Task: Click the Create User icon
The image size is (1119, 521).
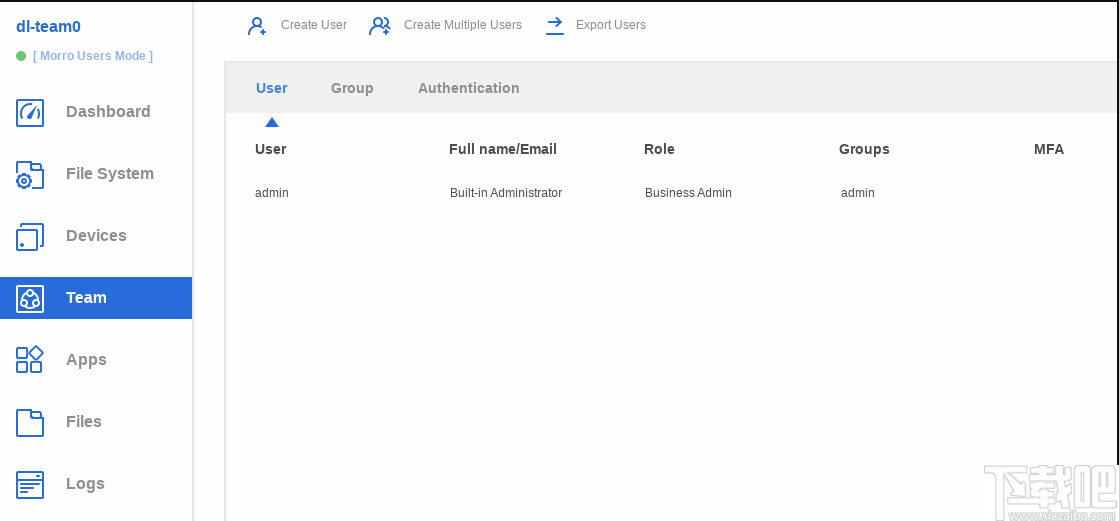Action: (x=257, y=26)
